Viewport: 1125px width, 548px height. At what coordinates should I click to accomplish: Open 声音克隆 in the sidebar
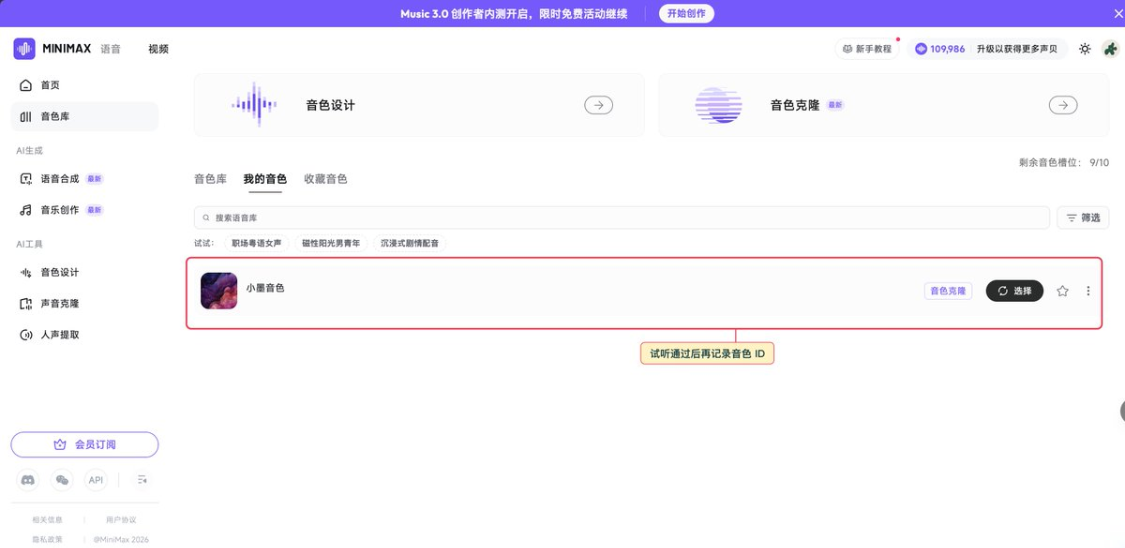pos(85,303)
